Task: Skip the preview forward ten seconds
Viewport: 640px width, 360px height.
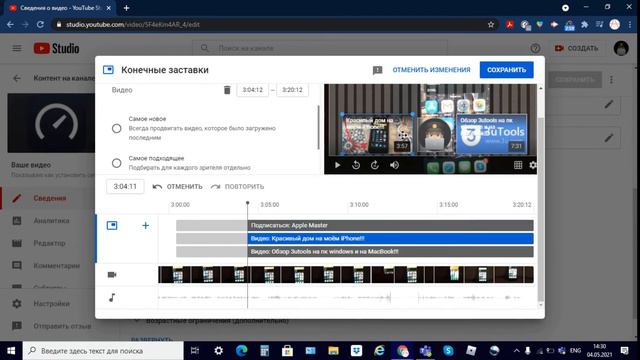Action: [x=375, y=165]
